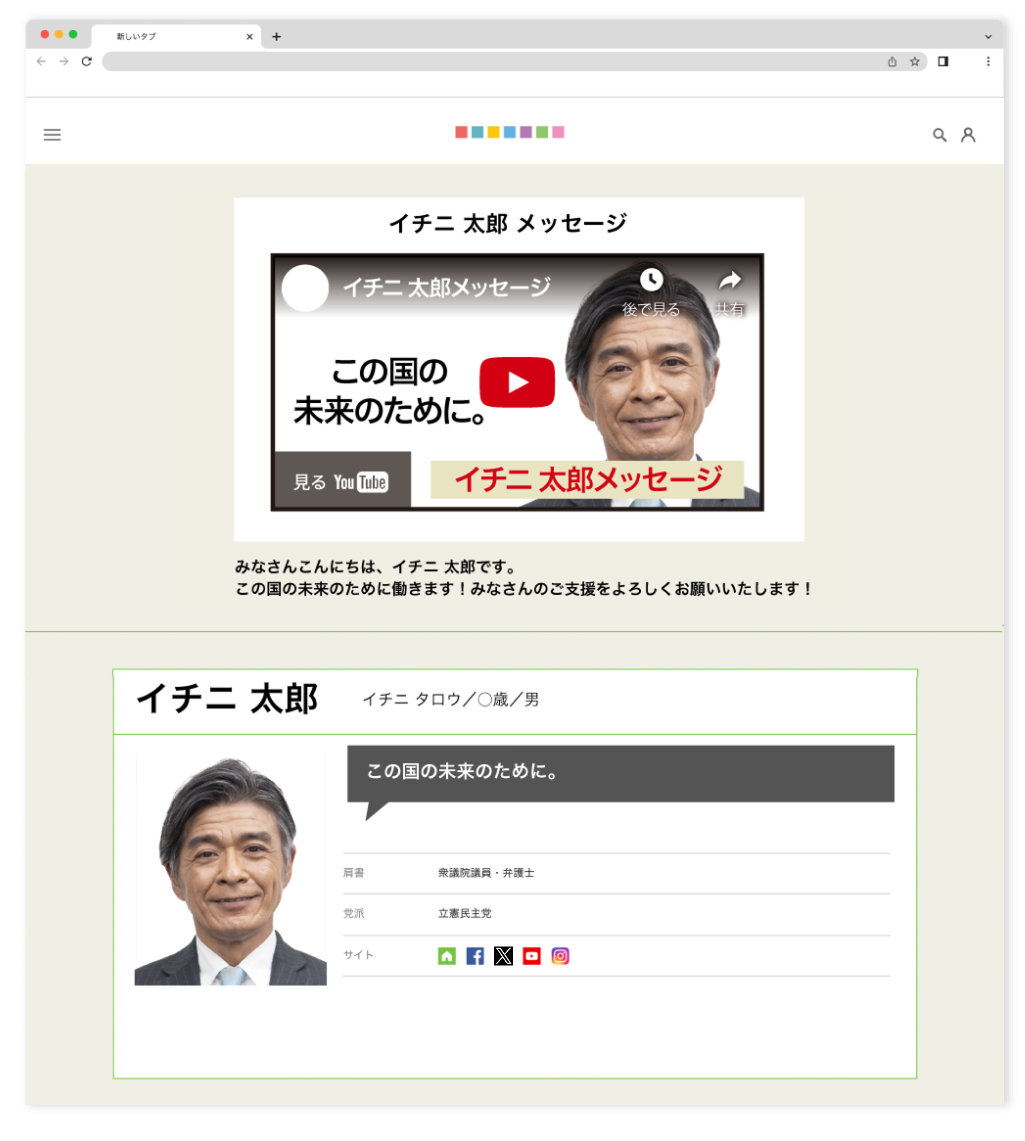This screenshot has width=1025, height=1141.
Task: Reload the page
Action: click(x=87, y=61)
